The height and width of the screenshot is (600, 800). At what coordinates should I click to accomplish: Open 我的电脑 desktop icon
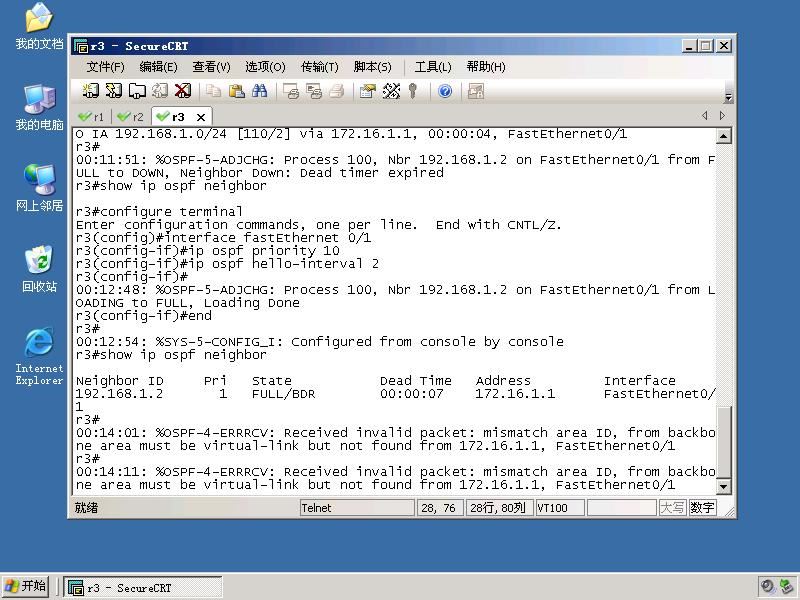click(39, 108)
